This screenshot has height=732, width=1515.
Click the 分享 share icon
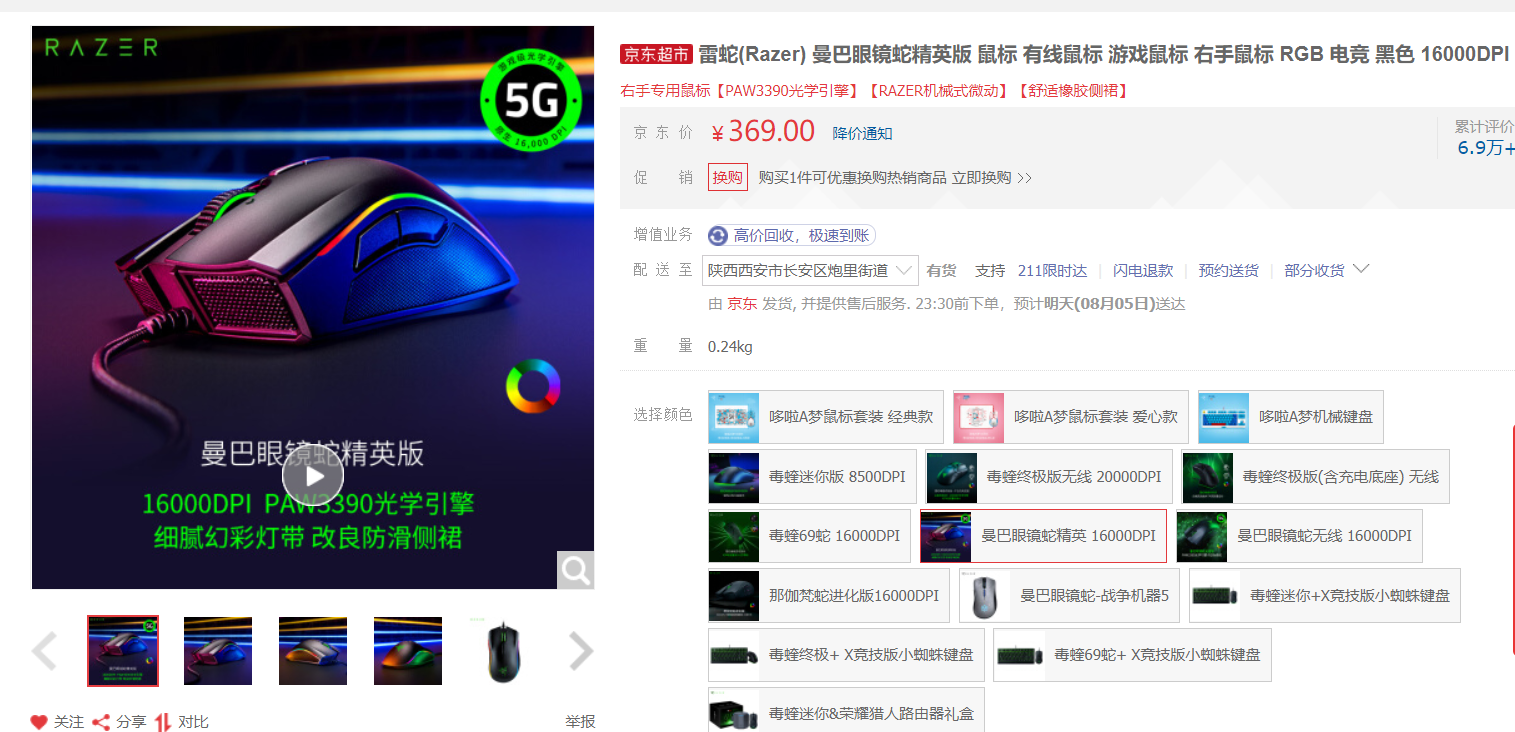101,721
